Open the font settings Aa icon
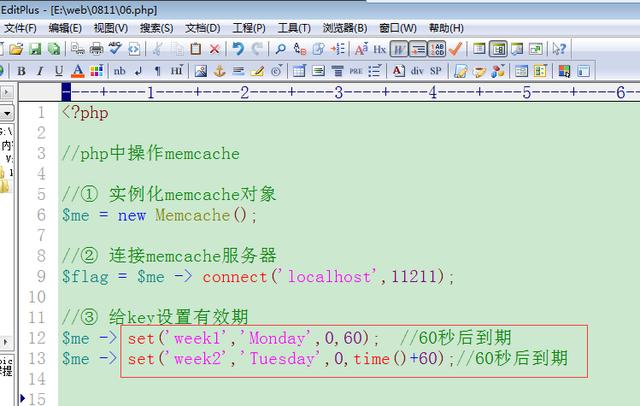The image size is (640, 406). pyautogui.click(x=361, y=49)
